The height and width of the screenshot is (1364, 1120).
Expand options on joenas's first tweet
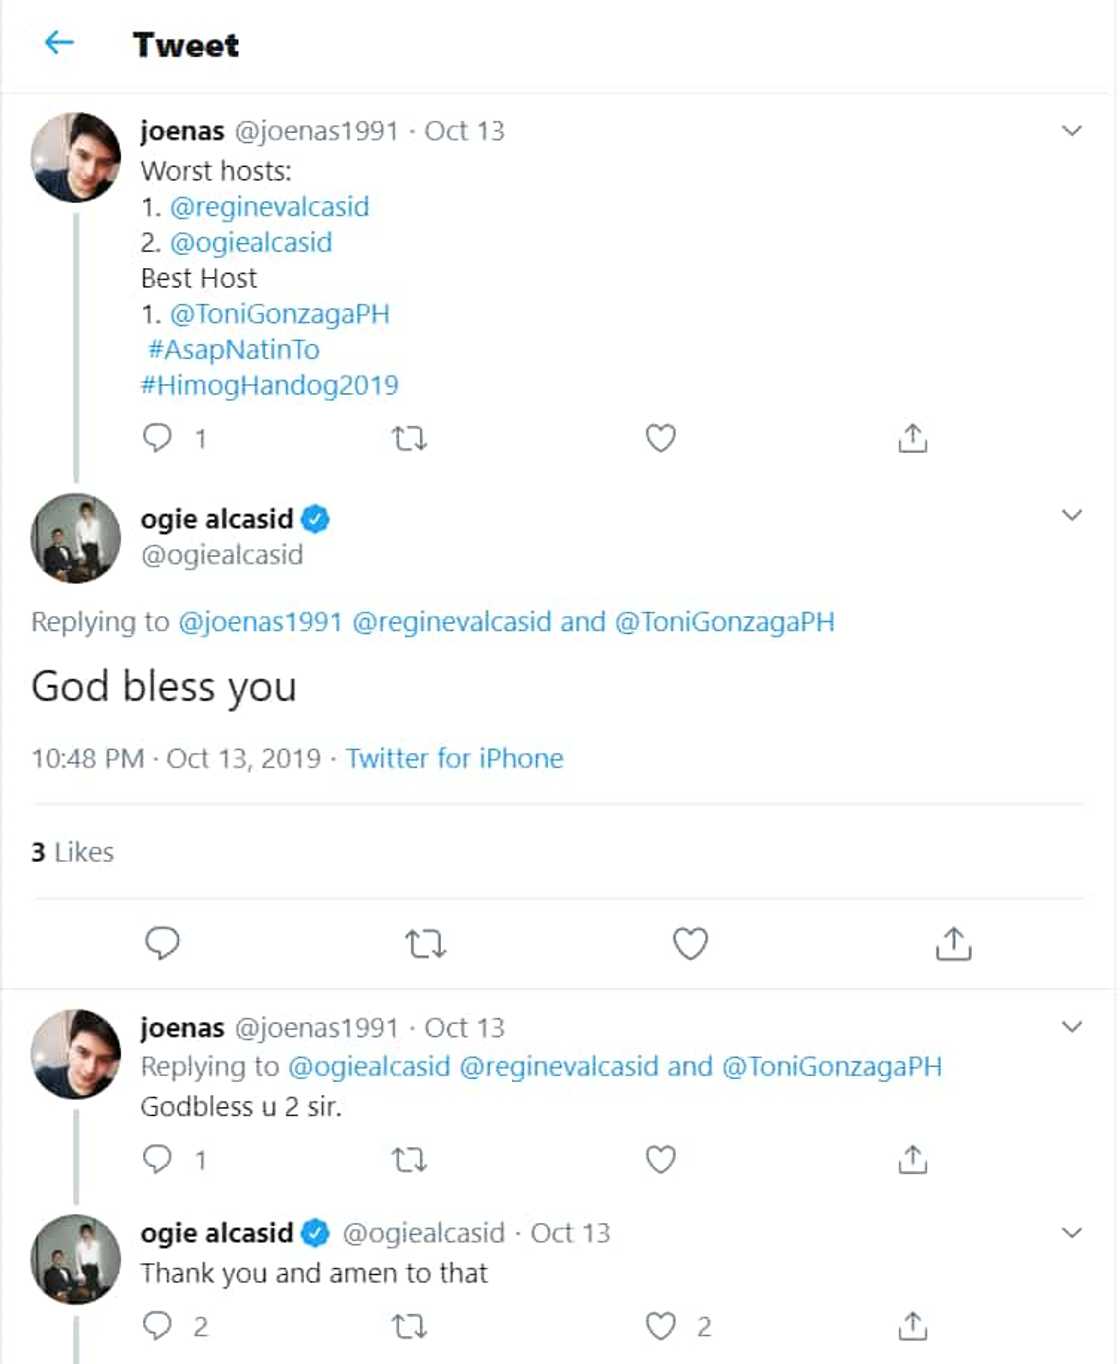(1072, 128)
